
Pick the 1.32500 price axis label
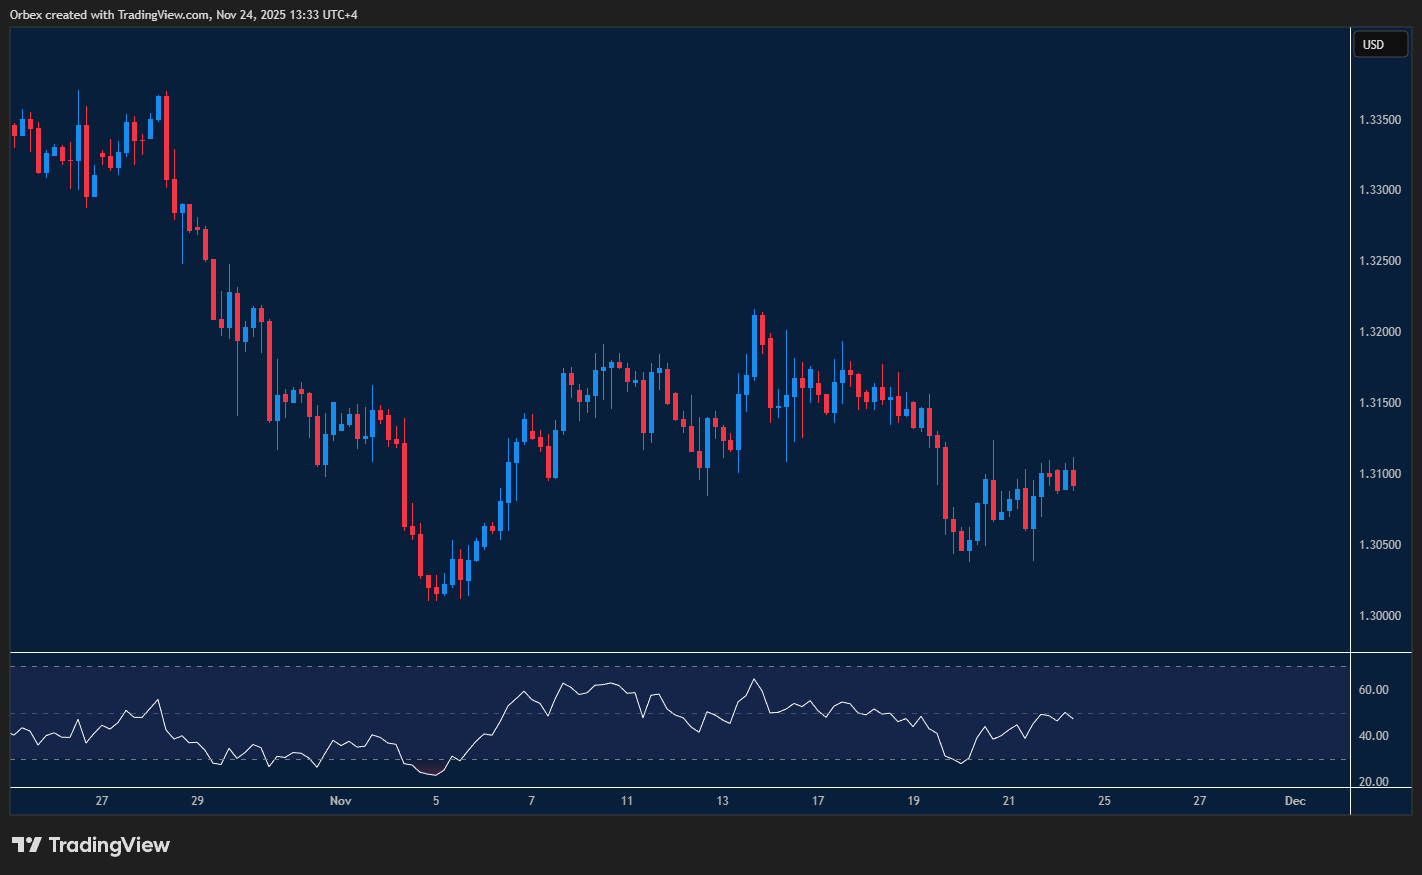[x=1379, y=261]
